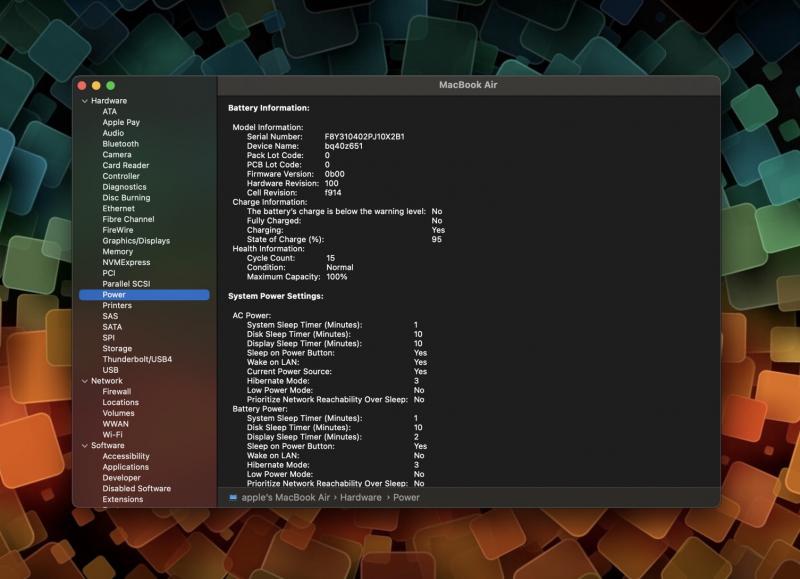The height and width of the screenshot is (579, 800).
Task: Click the Battery Information heading
Action: (269, 108)
